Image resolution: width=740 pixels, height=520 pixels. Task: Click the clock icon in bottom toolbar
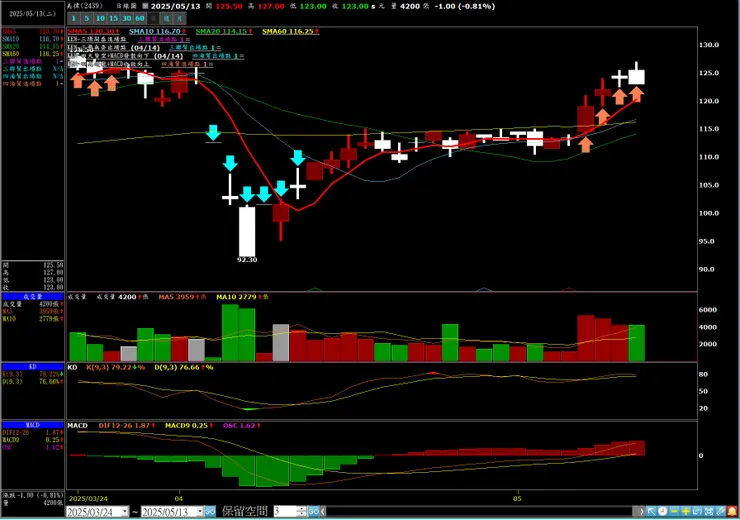point(663,512)
